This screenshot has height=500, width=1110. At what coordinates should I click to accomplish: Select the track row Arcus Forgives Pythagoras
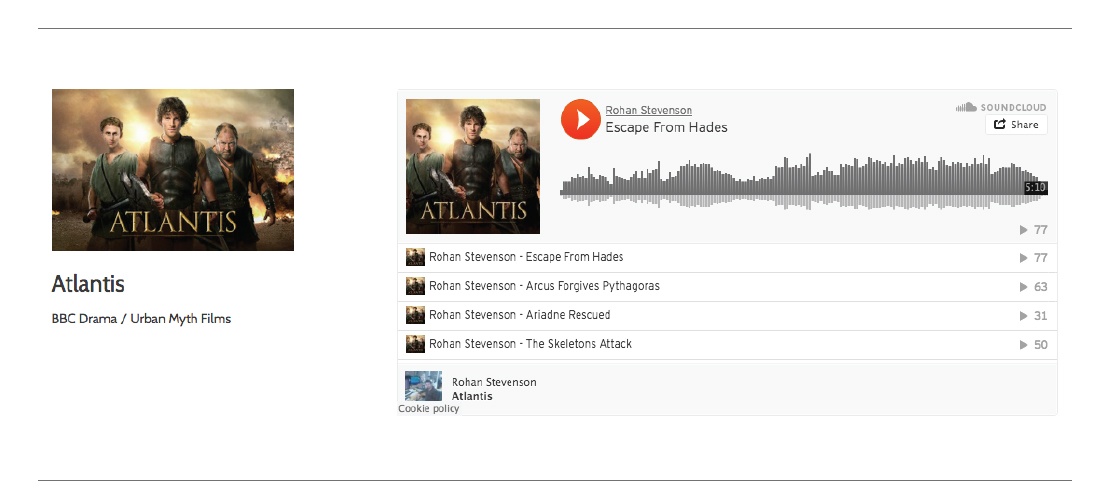[727, 287]
